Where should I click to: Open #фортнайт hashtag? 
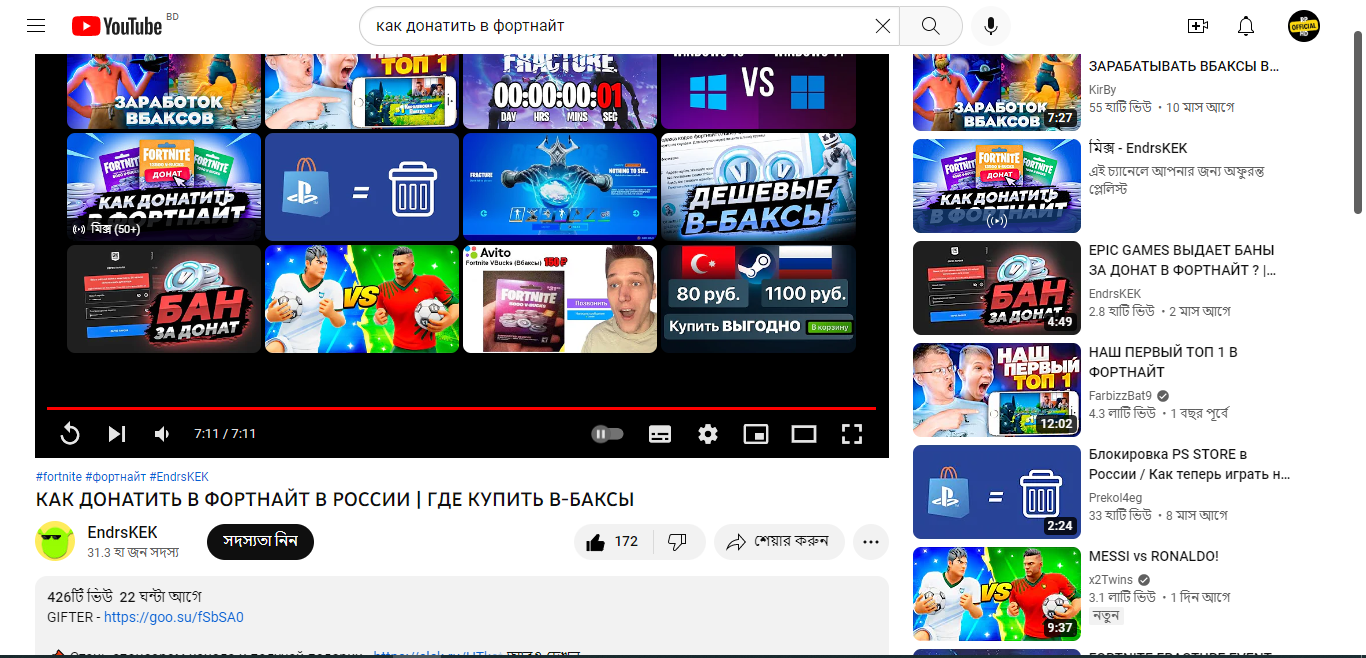[116, 477]
